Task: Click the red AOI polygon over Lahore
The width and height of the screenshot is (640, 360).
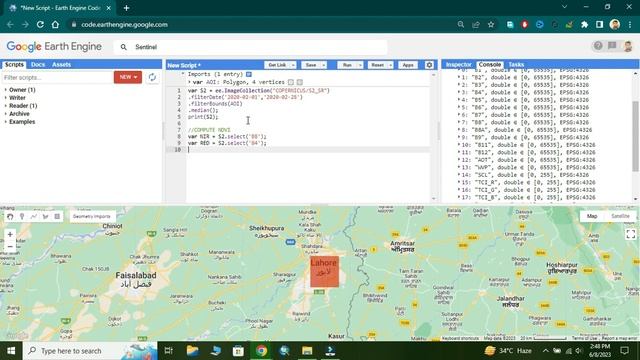Action: (x=324, y=271)
